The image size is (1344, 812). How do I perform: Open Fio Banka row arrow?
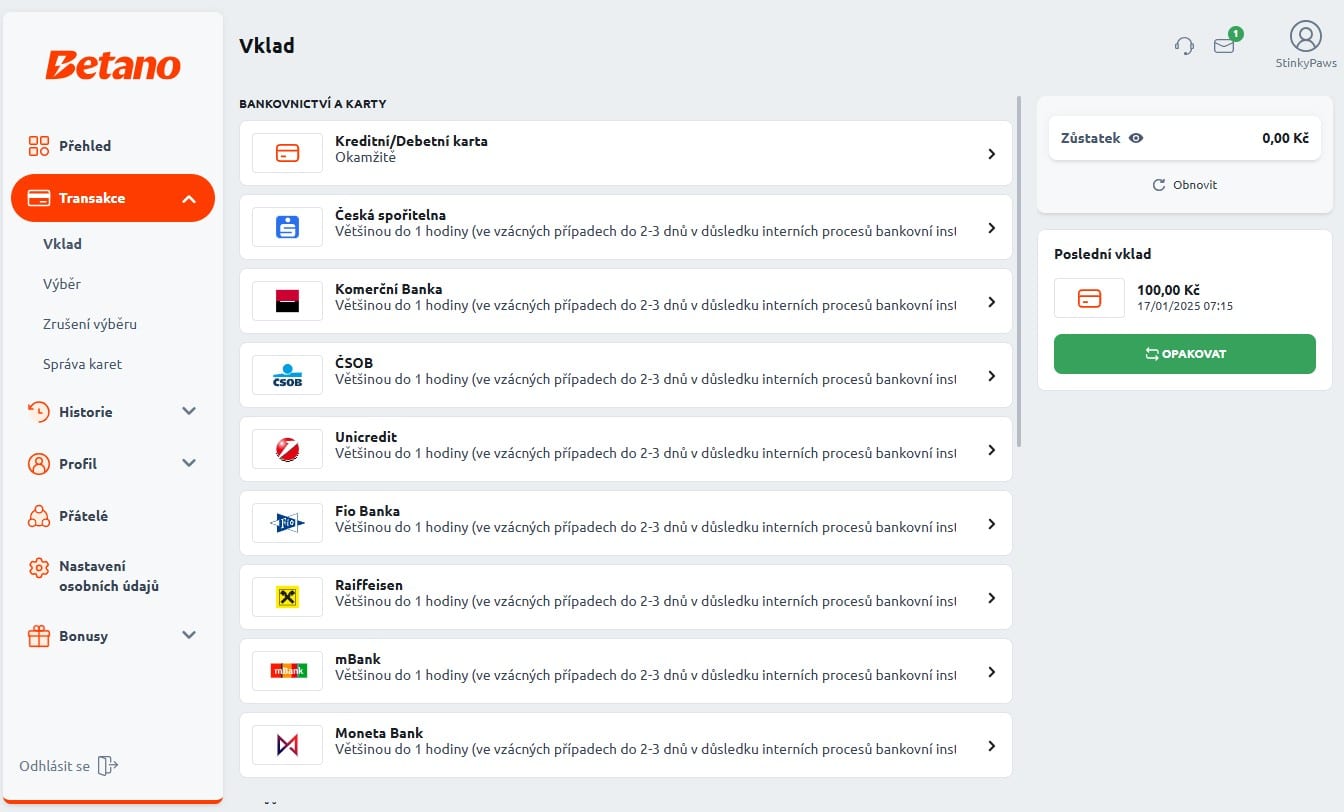992,524
